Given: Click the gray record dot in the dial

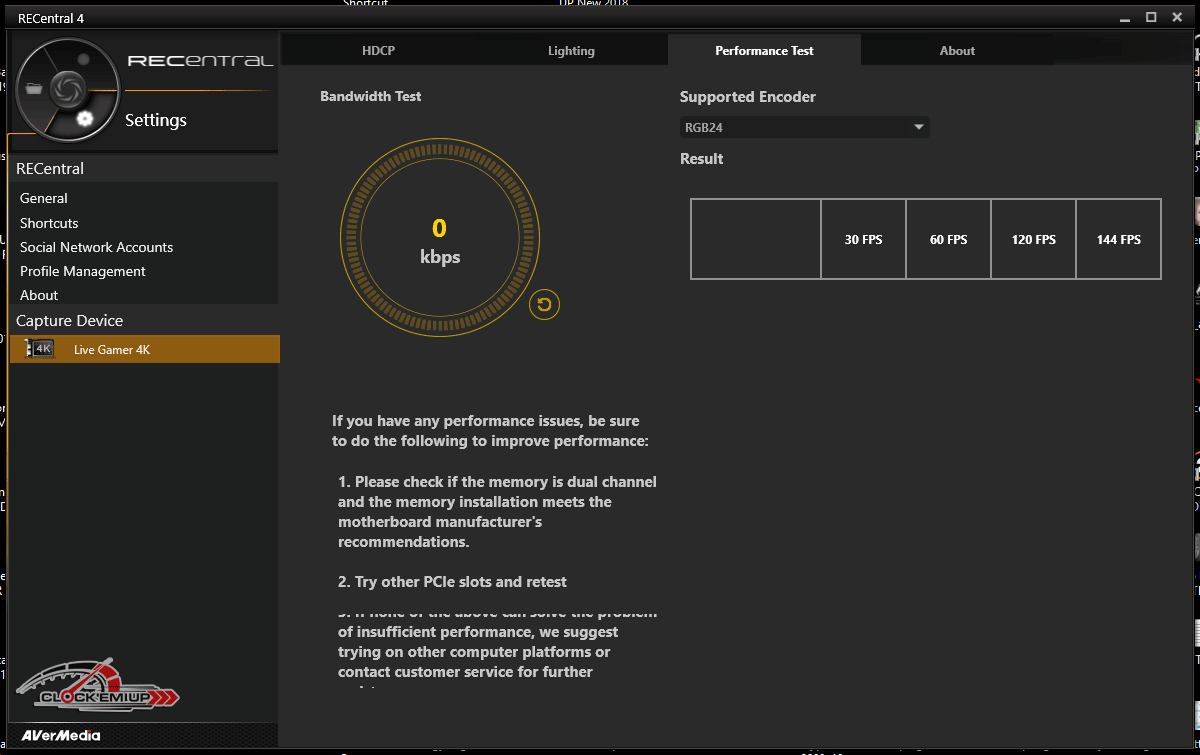Looking at the screenshot, I should (x=84, y=59).
